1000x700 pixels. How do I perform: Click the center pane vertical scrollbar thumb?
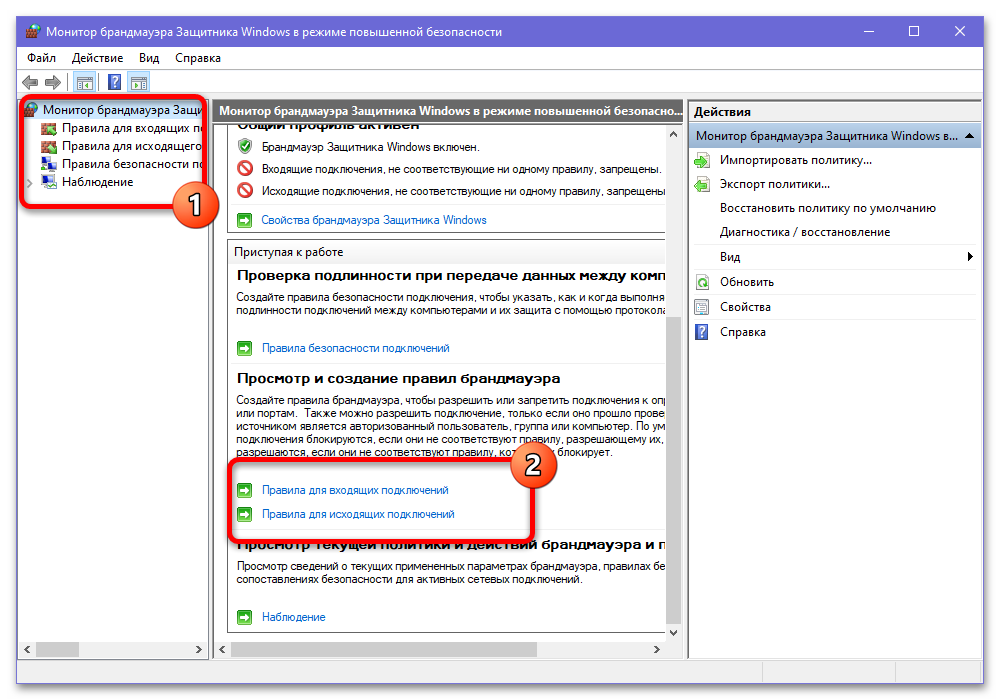[673, 470]
